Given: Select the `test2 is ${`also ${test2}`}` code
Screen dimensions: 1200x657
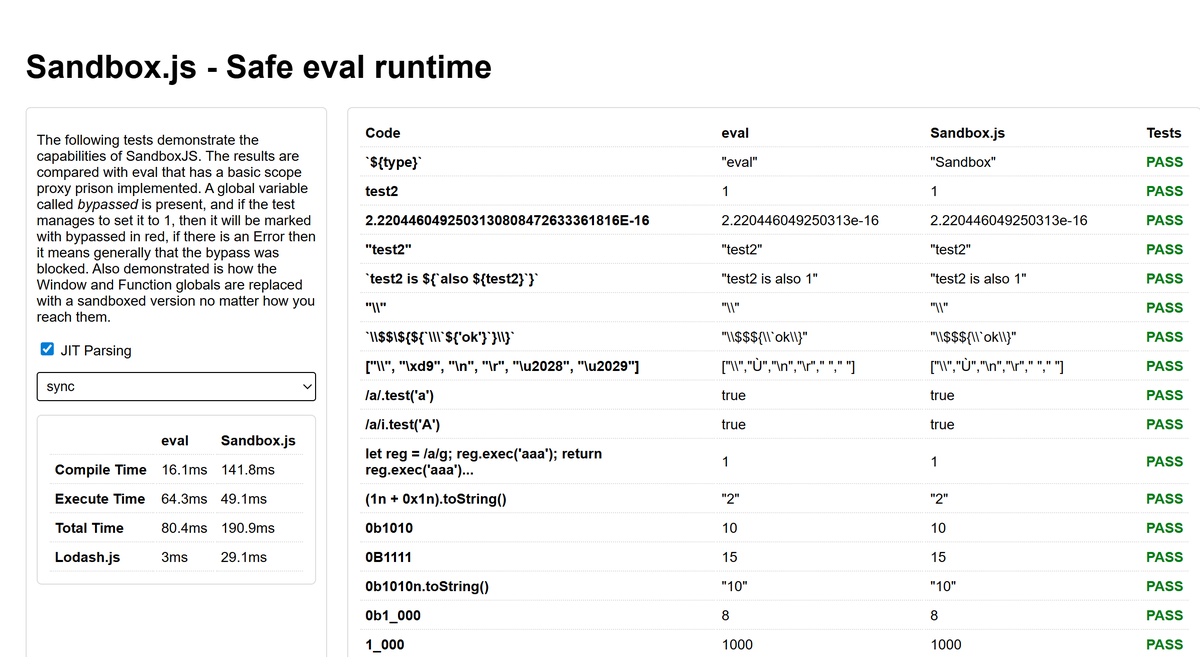Looking at the screenshot, I should point(454,279).
